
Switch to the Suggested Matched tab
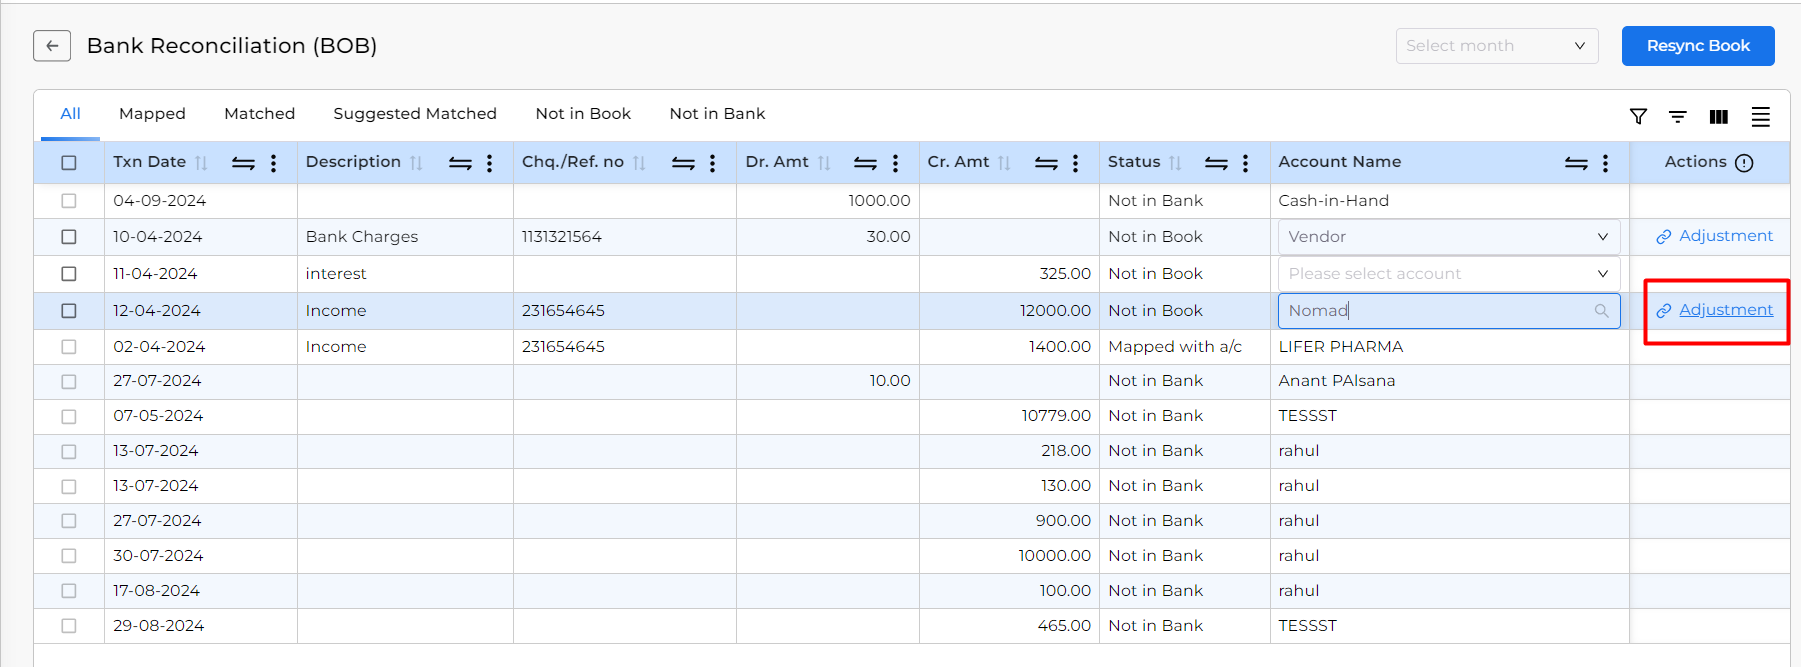415,114
